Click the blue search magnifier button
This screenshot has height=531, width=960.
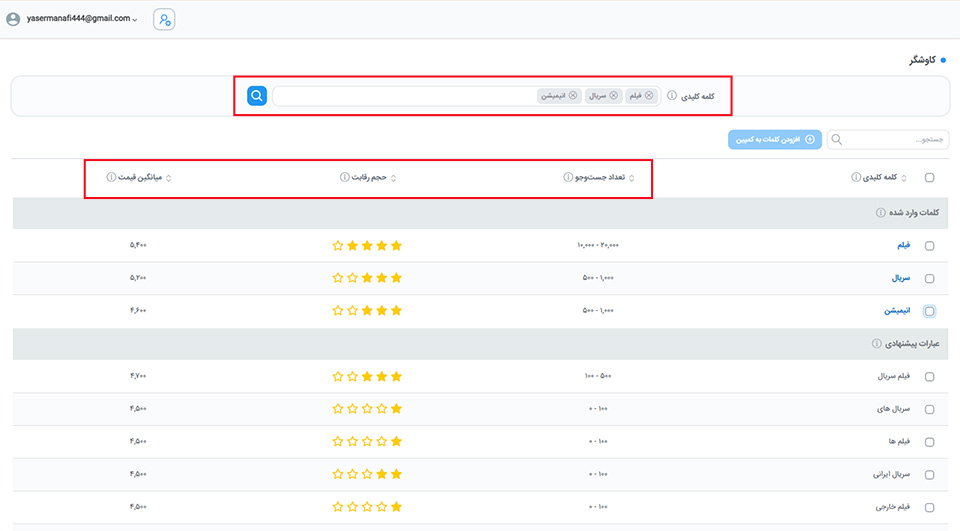tap(257, 96)
